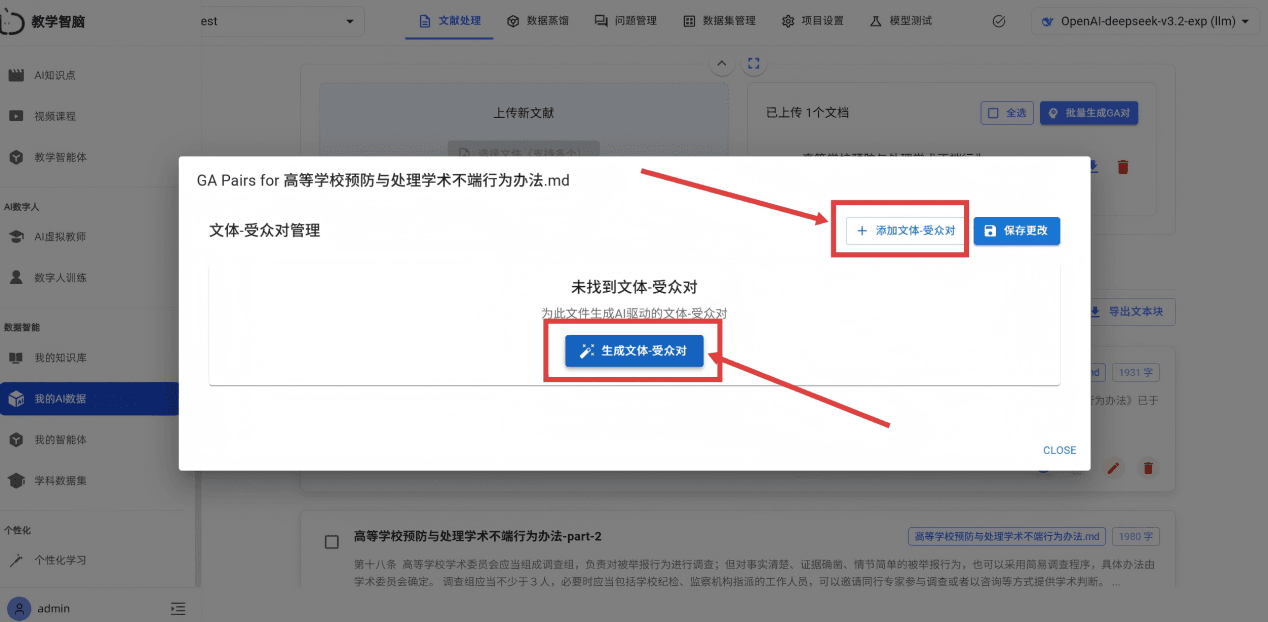The width and height of the screenshot is (1268, 622).
Task: Edit text block with red pencil icon
Action: coord(1114,468)
